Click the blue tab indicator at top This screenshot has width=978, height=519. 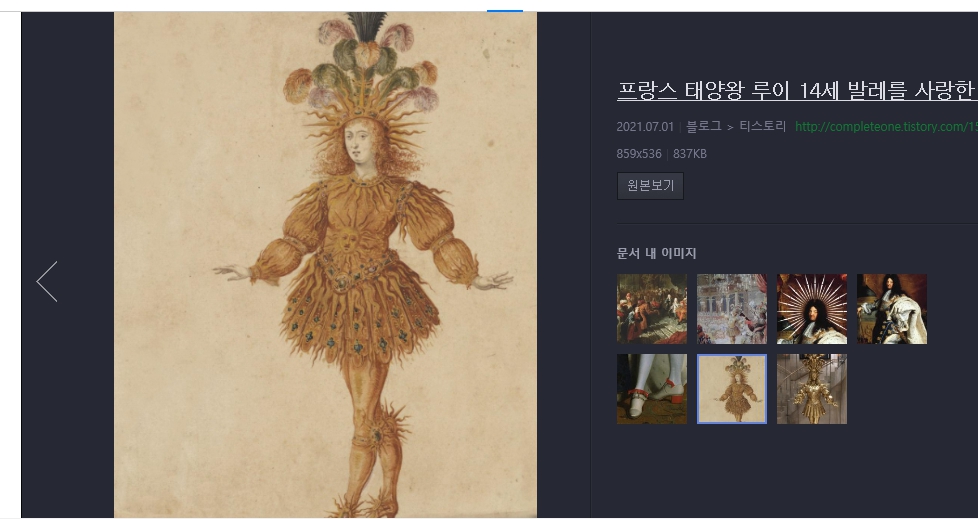coord(505,11)
